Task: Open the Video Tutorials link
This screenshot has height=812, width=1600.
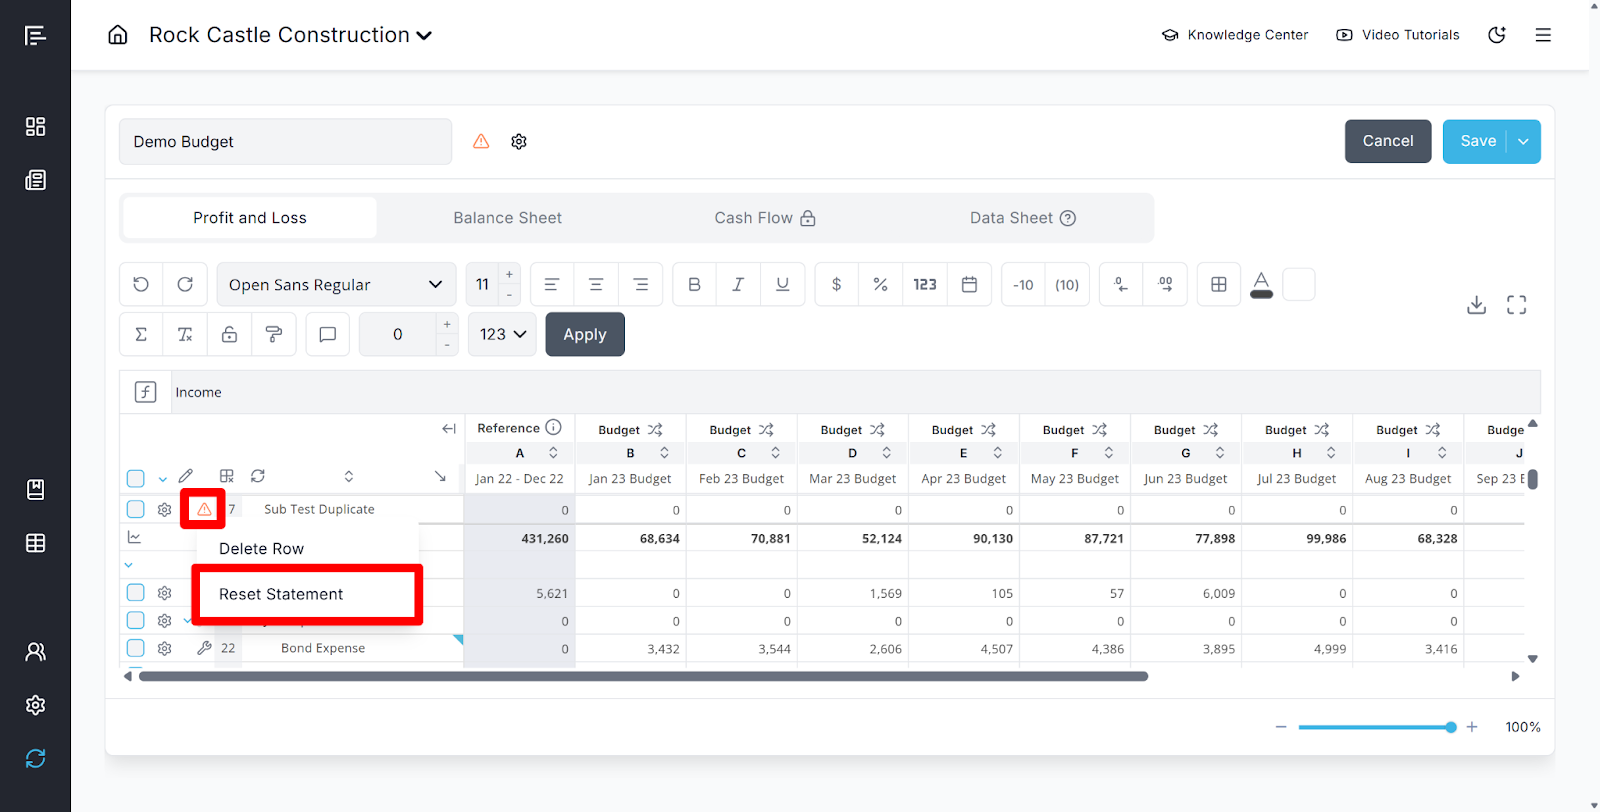Action: click(x=1398, y=35)
